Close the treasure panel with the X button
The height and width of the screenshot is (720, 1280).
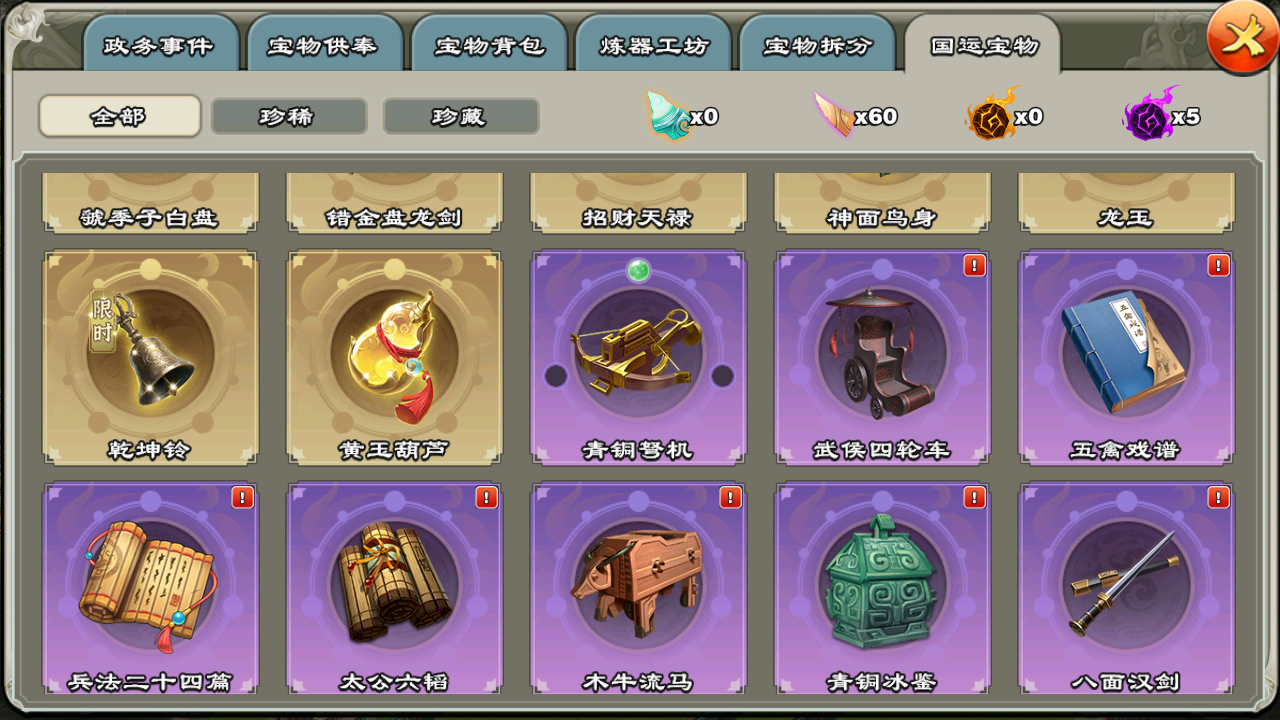(x=1242, y=38)
